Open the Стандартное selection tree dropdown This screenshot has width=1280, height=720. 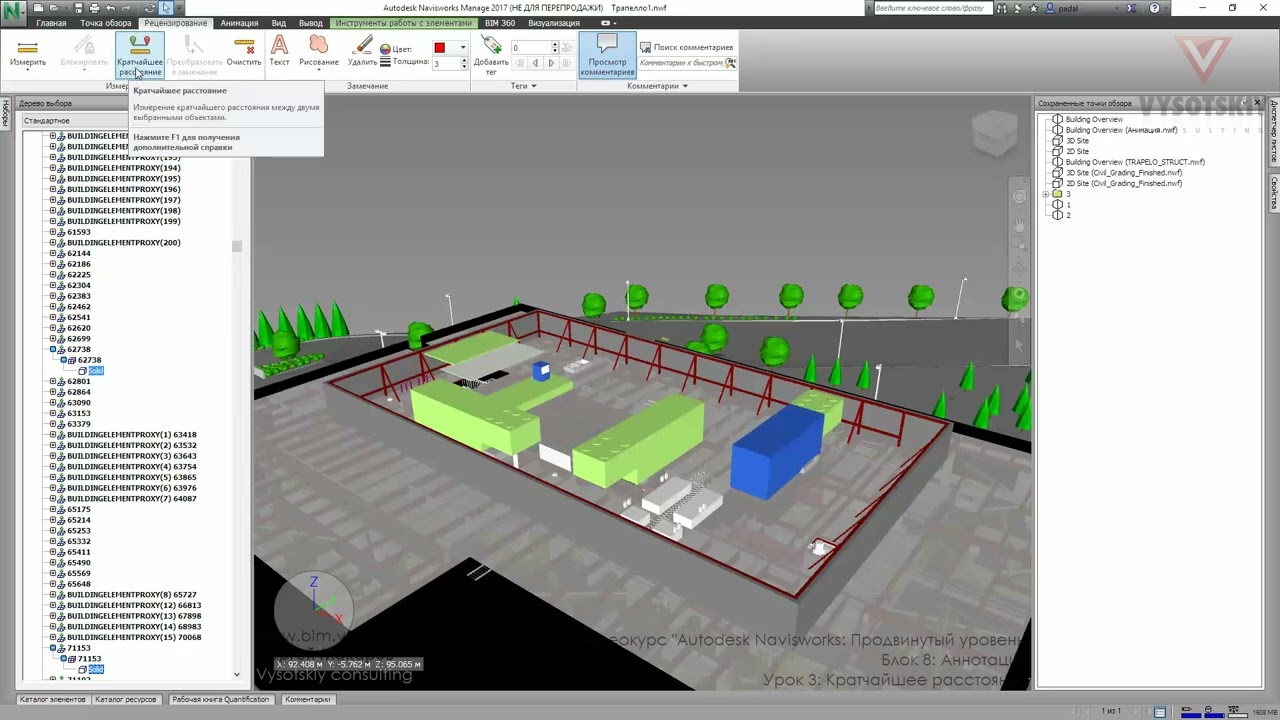click(131, 121)
